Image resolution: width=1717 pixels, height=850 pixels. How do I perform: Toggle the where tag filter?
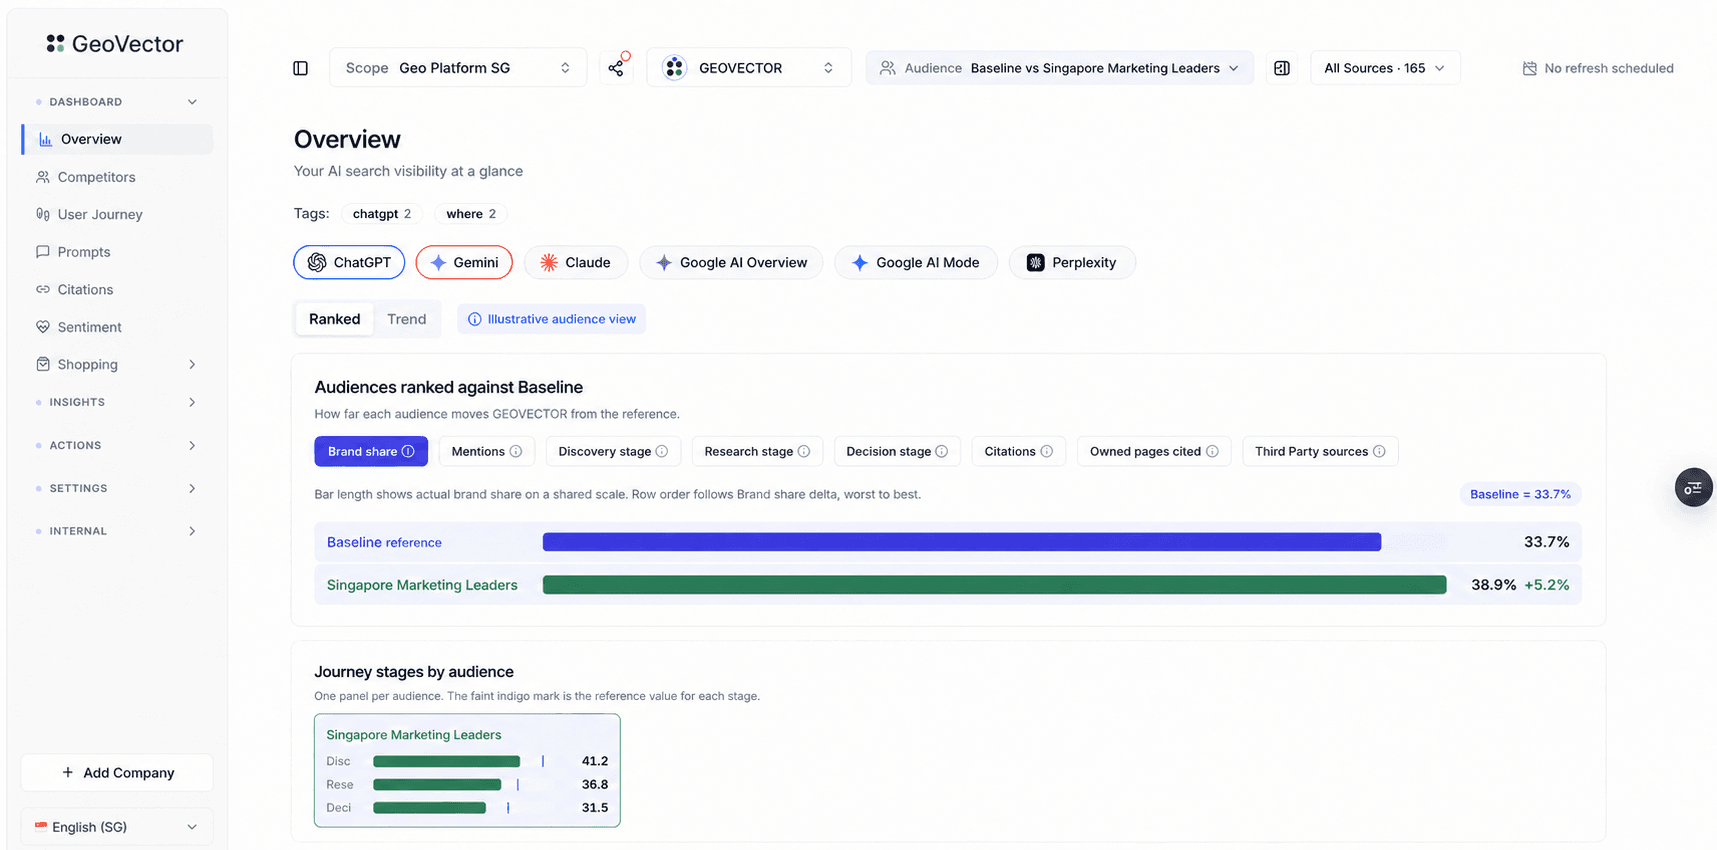pyautogui.click(x=471, y=214)
